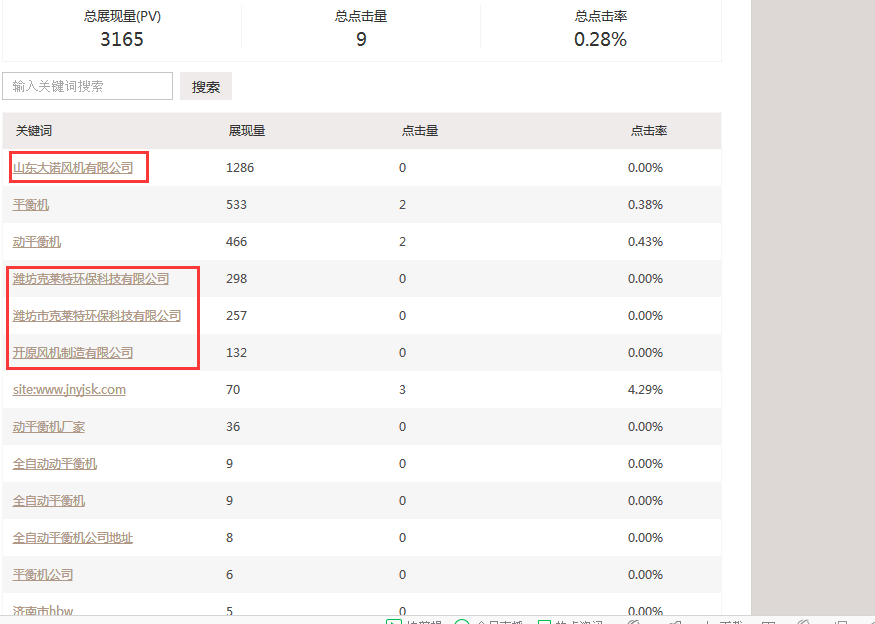The width and height of the screenshot is (875, 624).
Task: Open the 平衡机 keyword link
Action: [31, 205]
